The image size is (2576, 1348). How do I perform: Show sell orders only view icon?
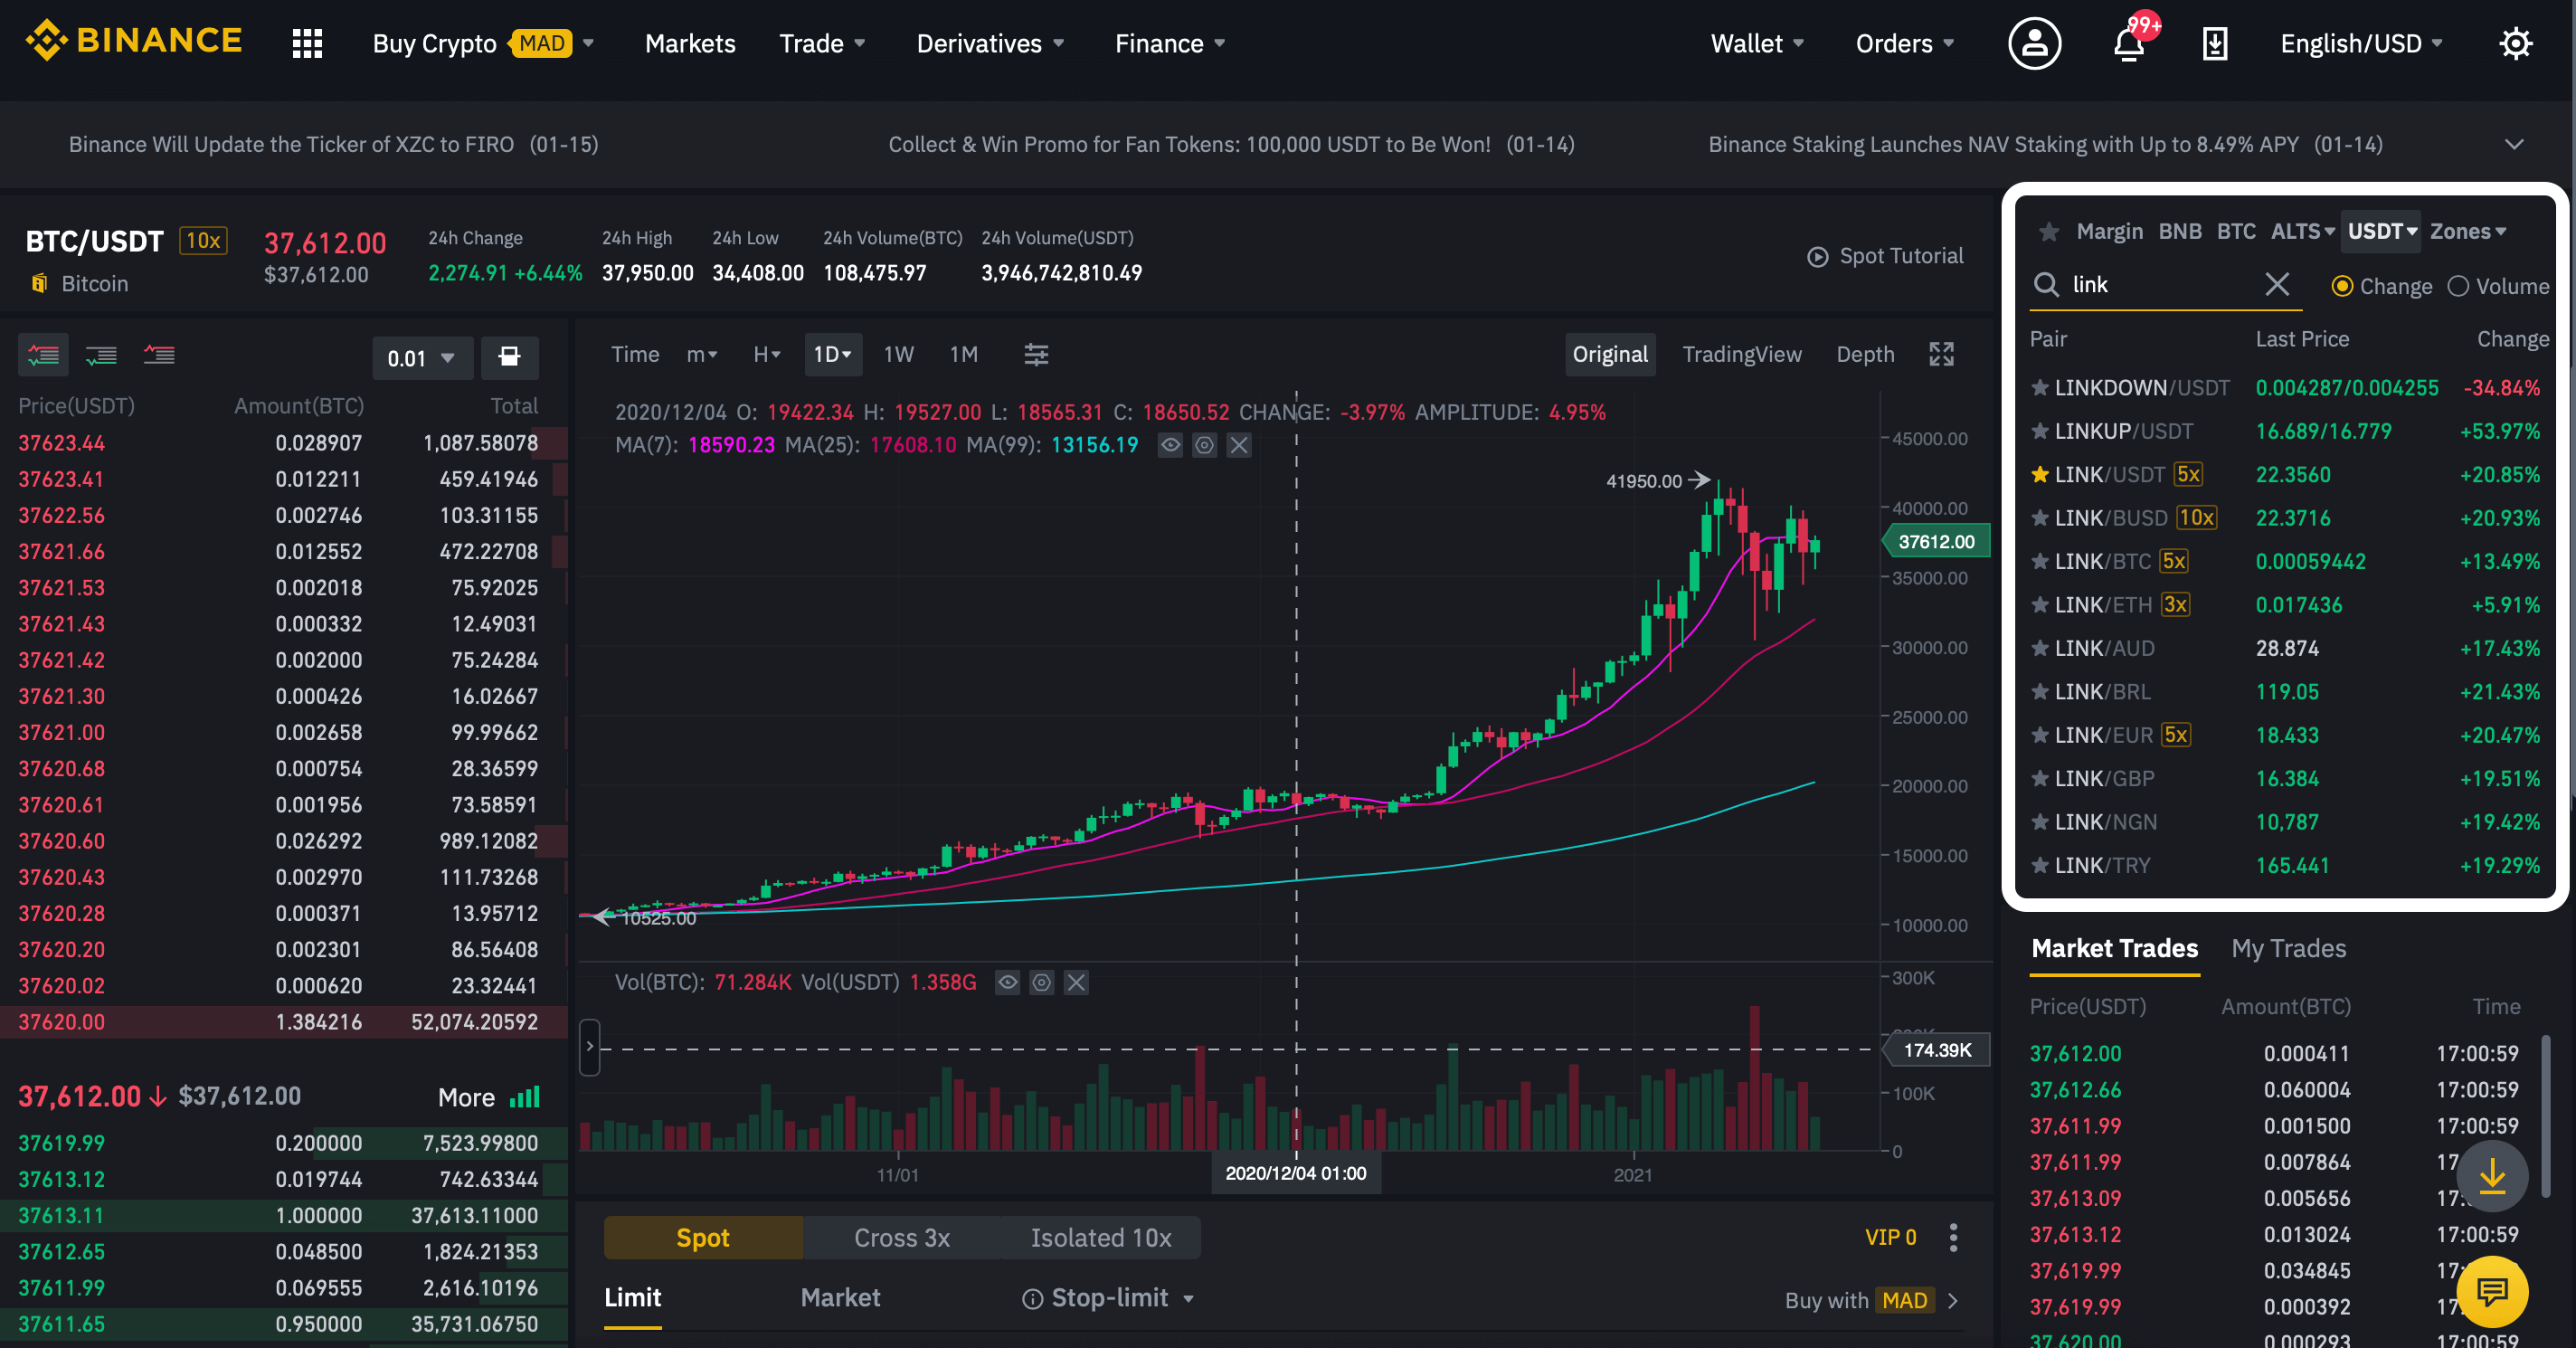pyautogui.click(x=159, y=355)
